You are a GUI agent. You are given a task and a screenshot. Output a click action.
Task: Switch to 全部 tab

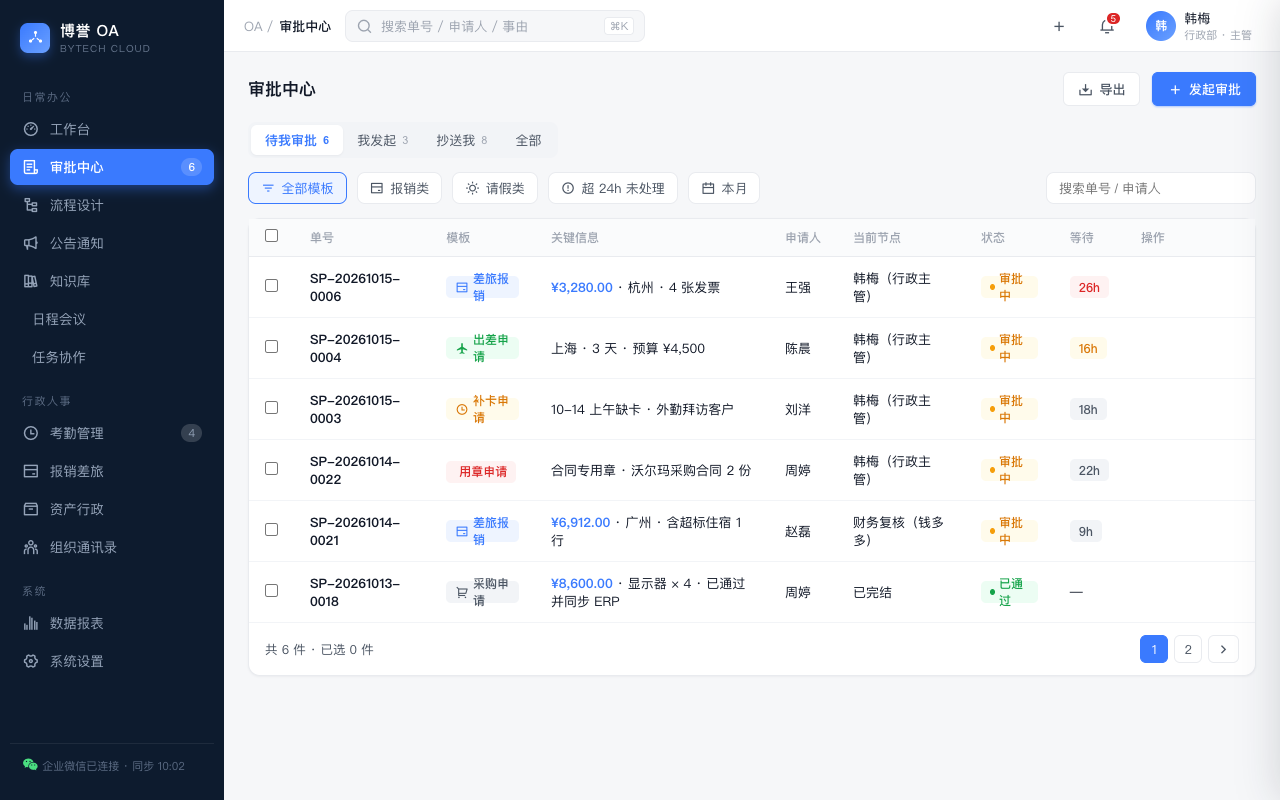tap(529, 140)
